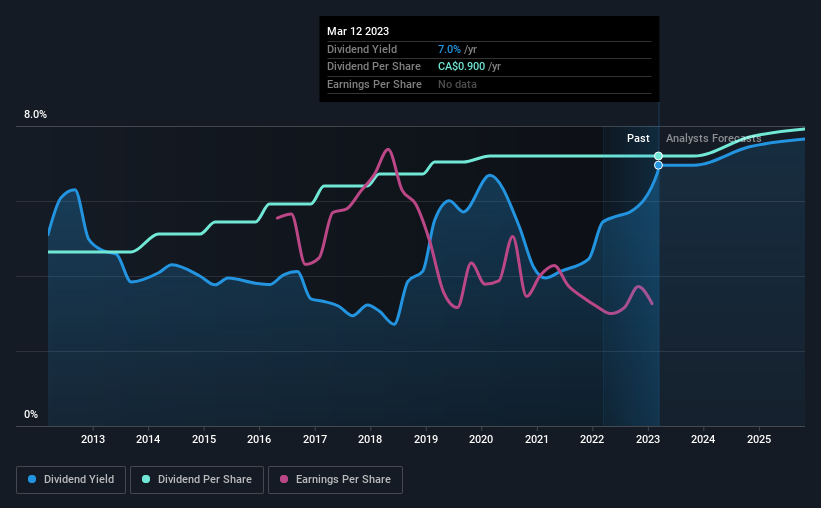Toggle the Dividend Yield legend button
Screen dimensions: 821x508
pyautogui.click(x=71, y=480)
